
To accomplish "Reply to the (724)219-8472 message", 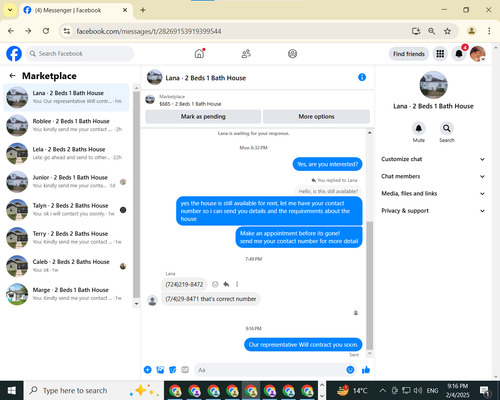I will coord(226,284).
